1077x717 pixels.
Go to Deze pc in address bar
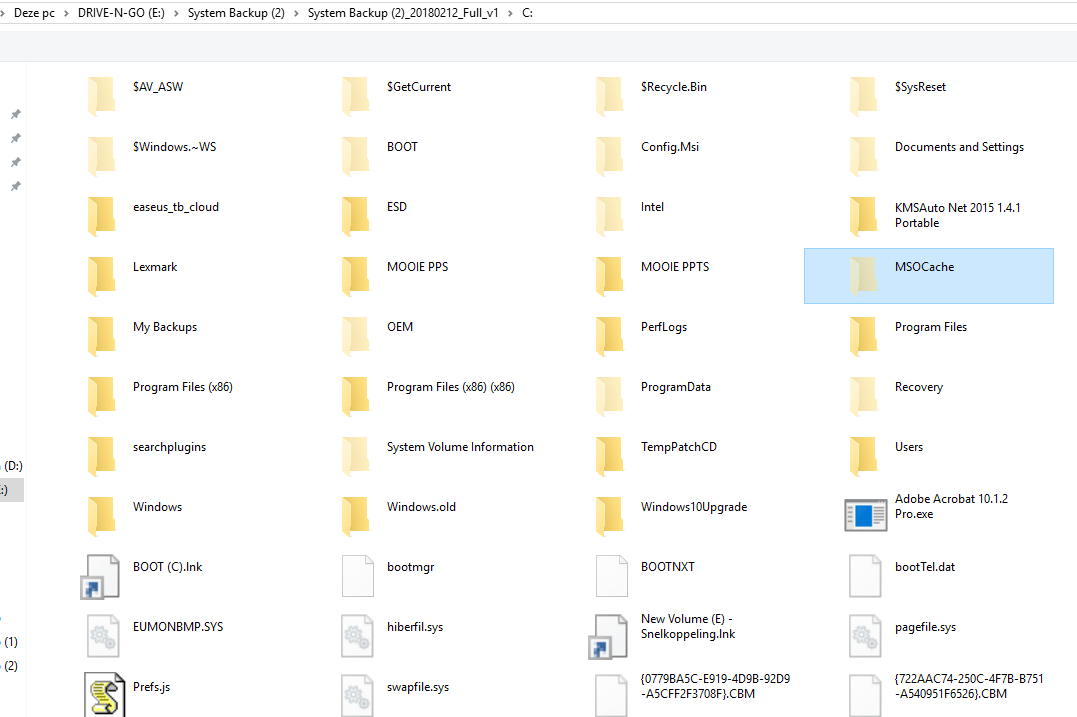[x=34, y=13]
